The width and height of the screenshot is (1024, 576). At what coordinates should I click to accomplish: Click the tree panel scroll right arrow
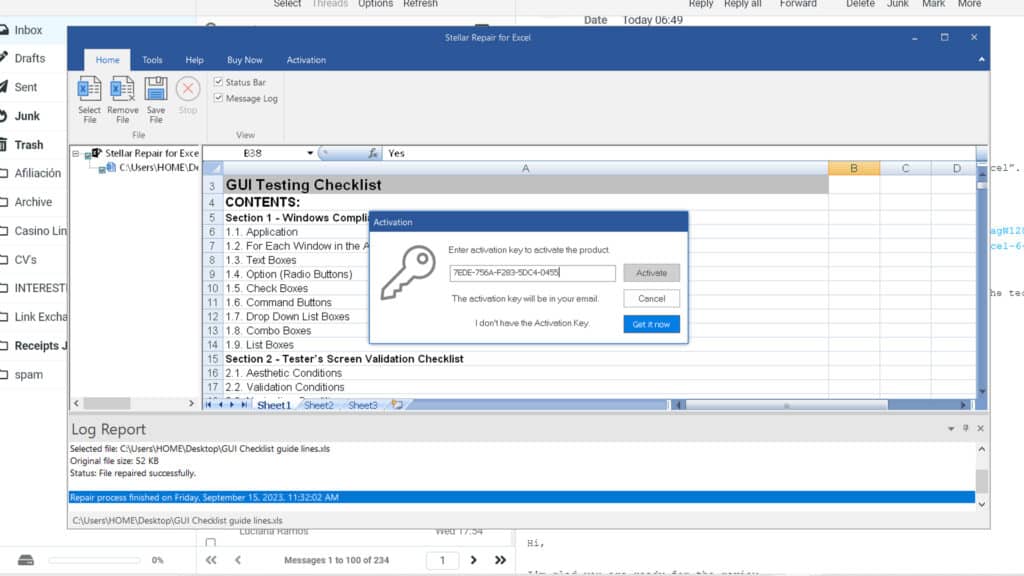coord(191,404)
